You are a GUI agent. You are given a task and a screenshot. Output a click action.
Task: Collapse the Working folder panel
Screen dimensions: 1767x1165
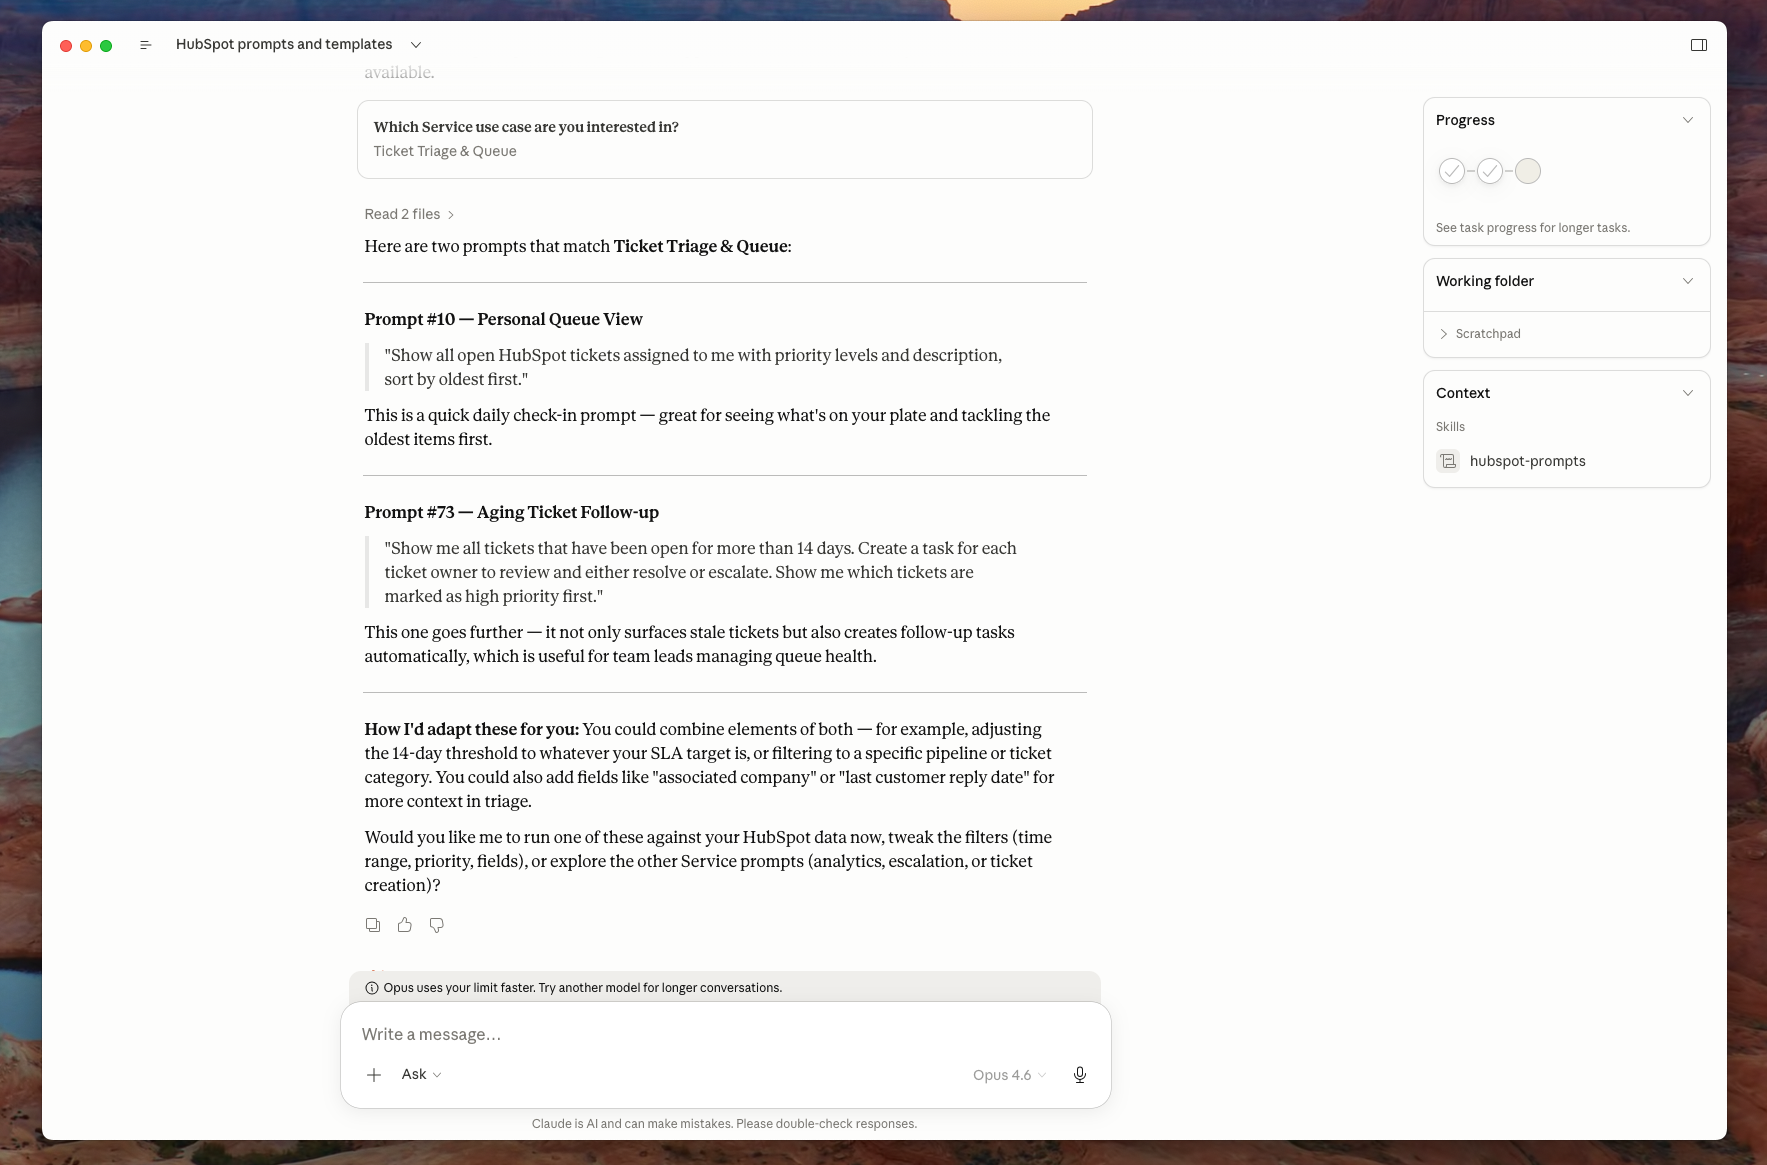[1688, 281]
